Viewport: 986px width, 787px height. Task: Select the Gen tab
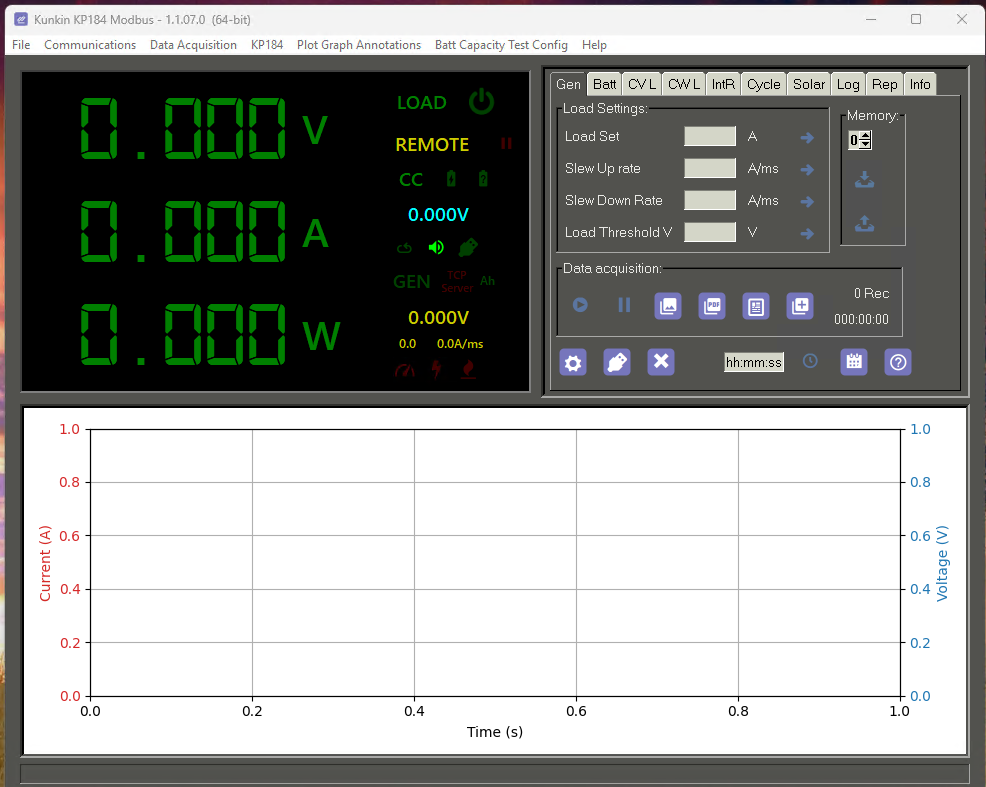568,84
